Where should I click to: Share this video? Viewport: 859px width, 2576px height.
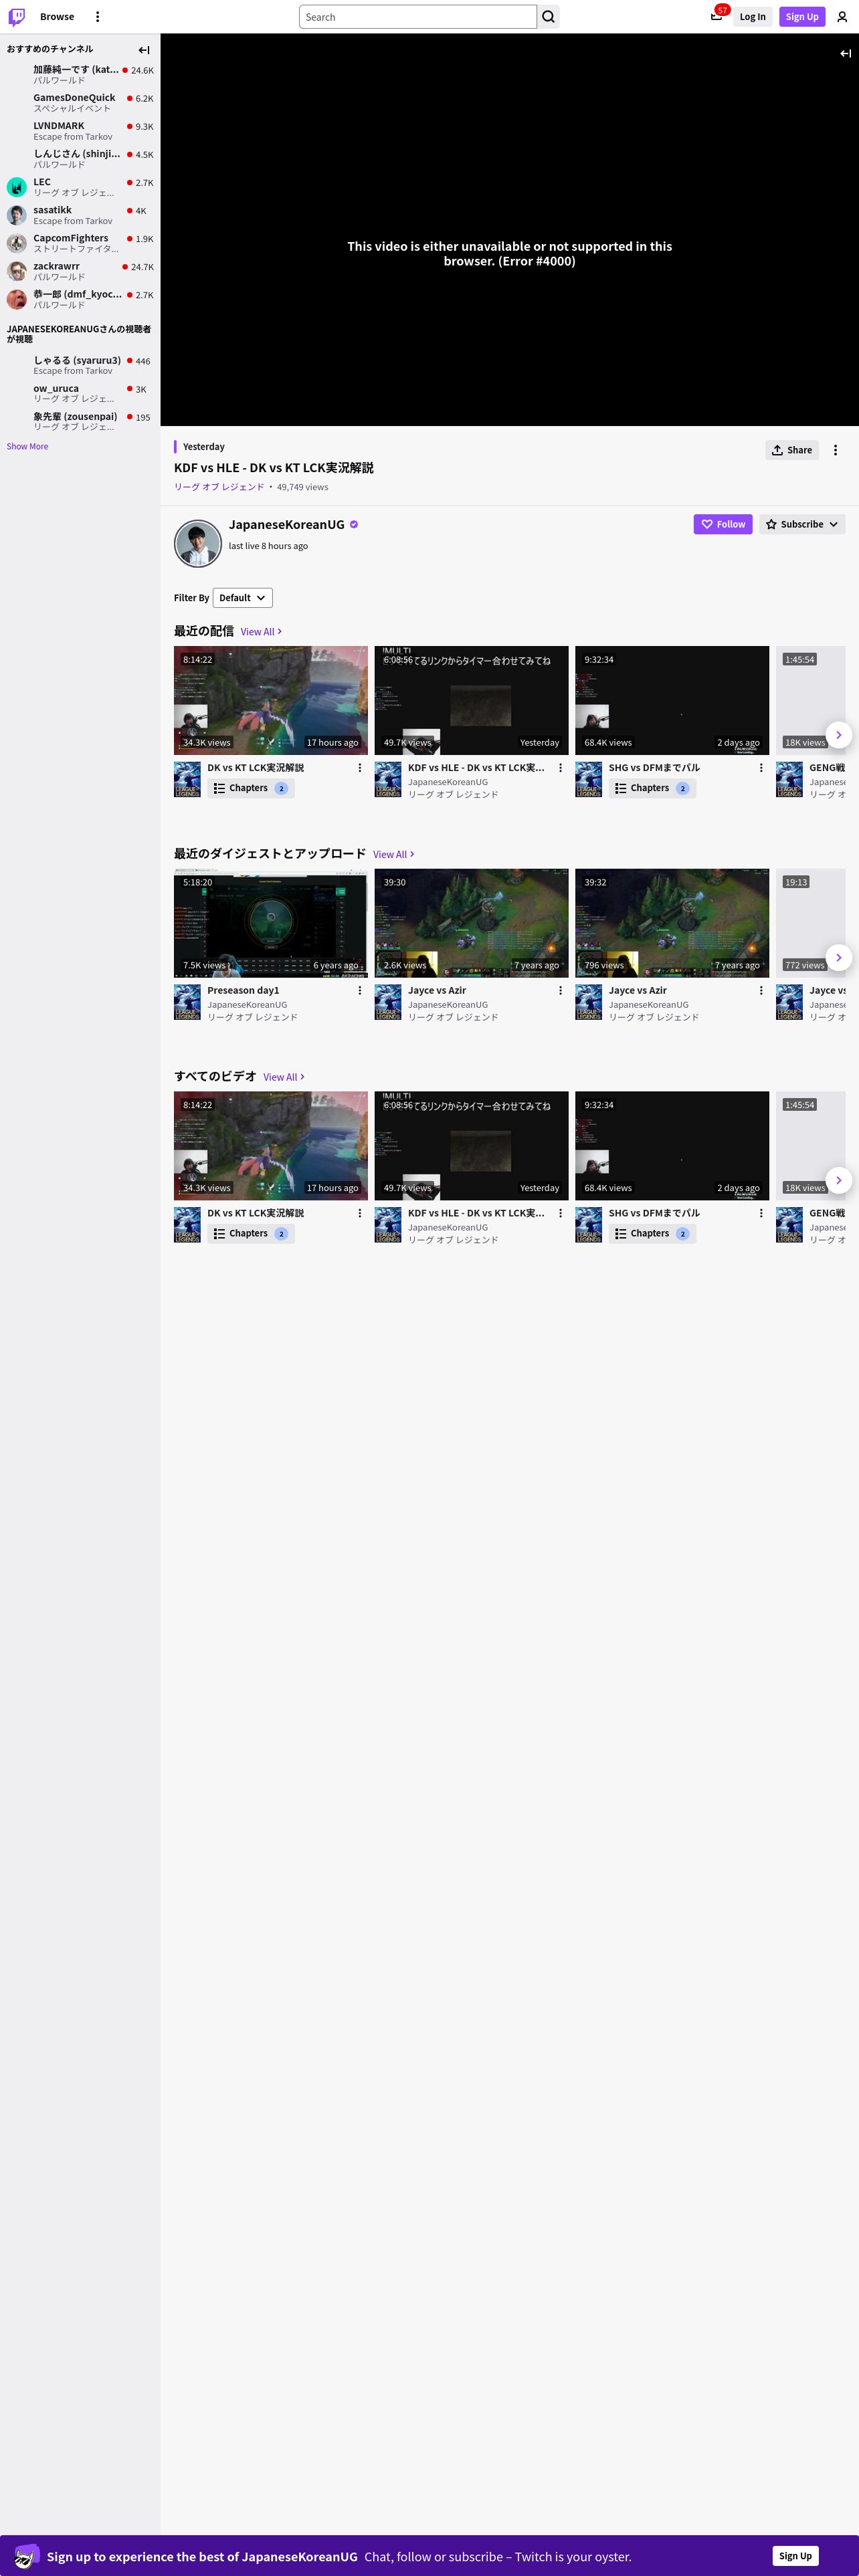[x=792, y=450]
